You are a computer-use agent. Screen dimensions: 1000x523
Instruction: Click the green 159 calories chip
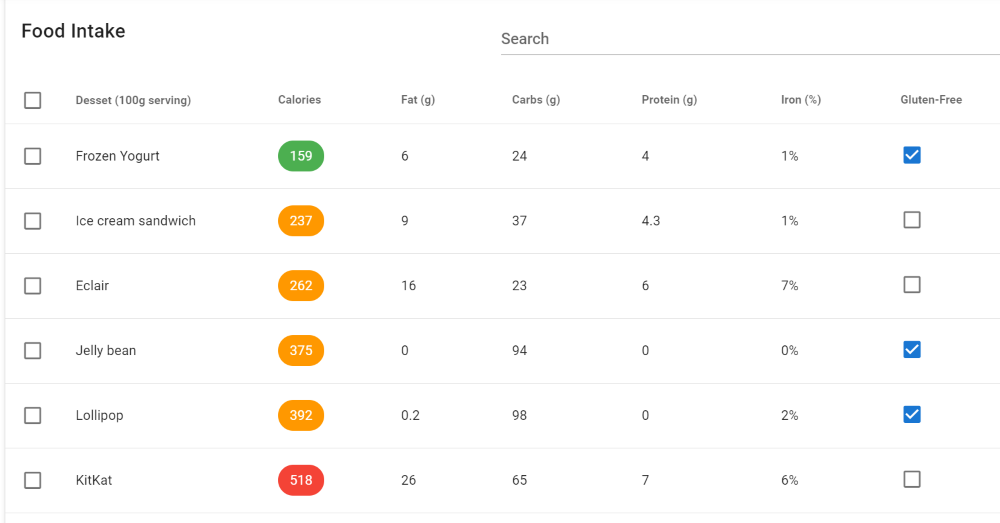point(301,156)
